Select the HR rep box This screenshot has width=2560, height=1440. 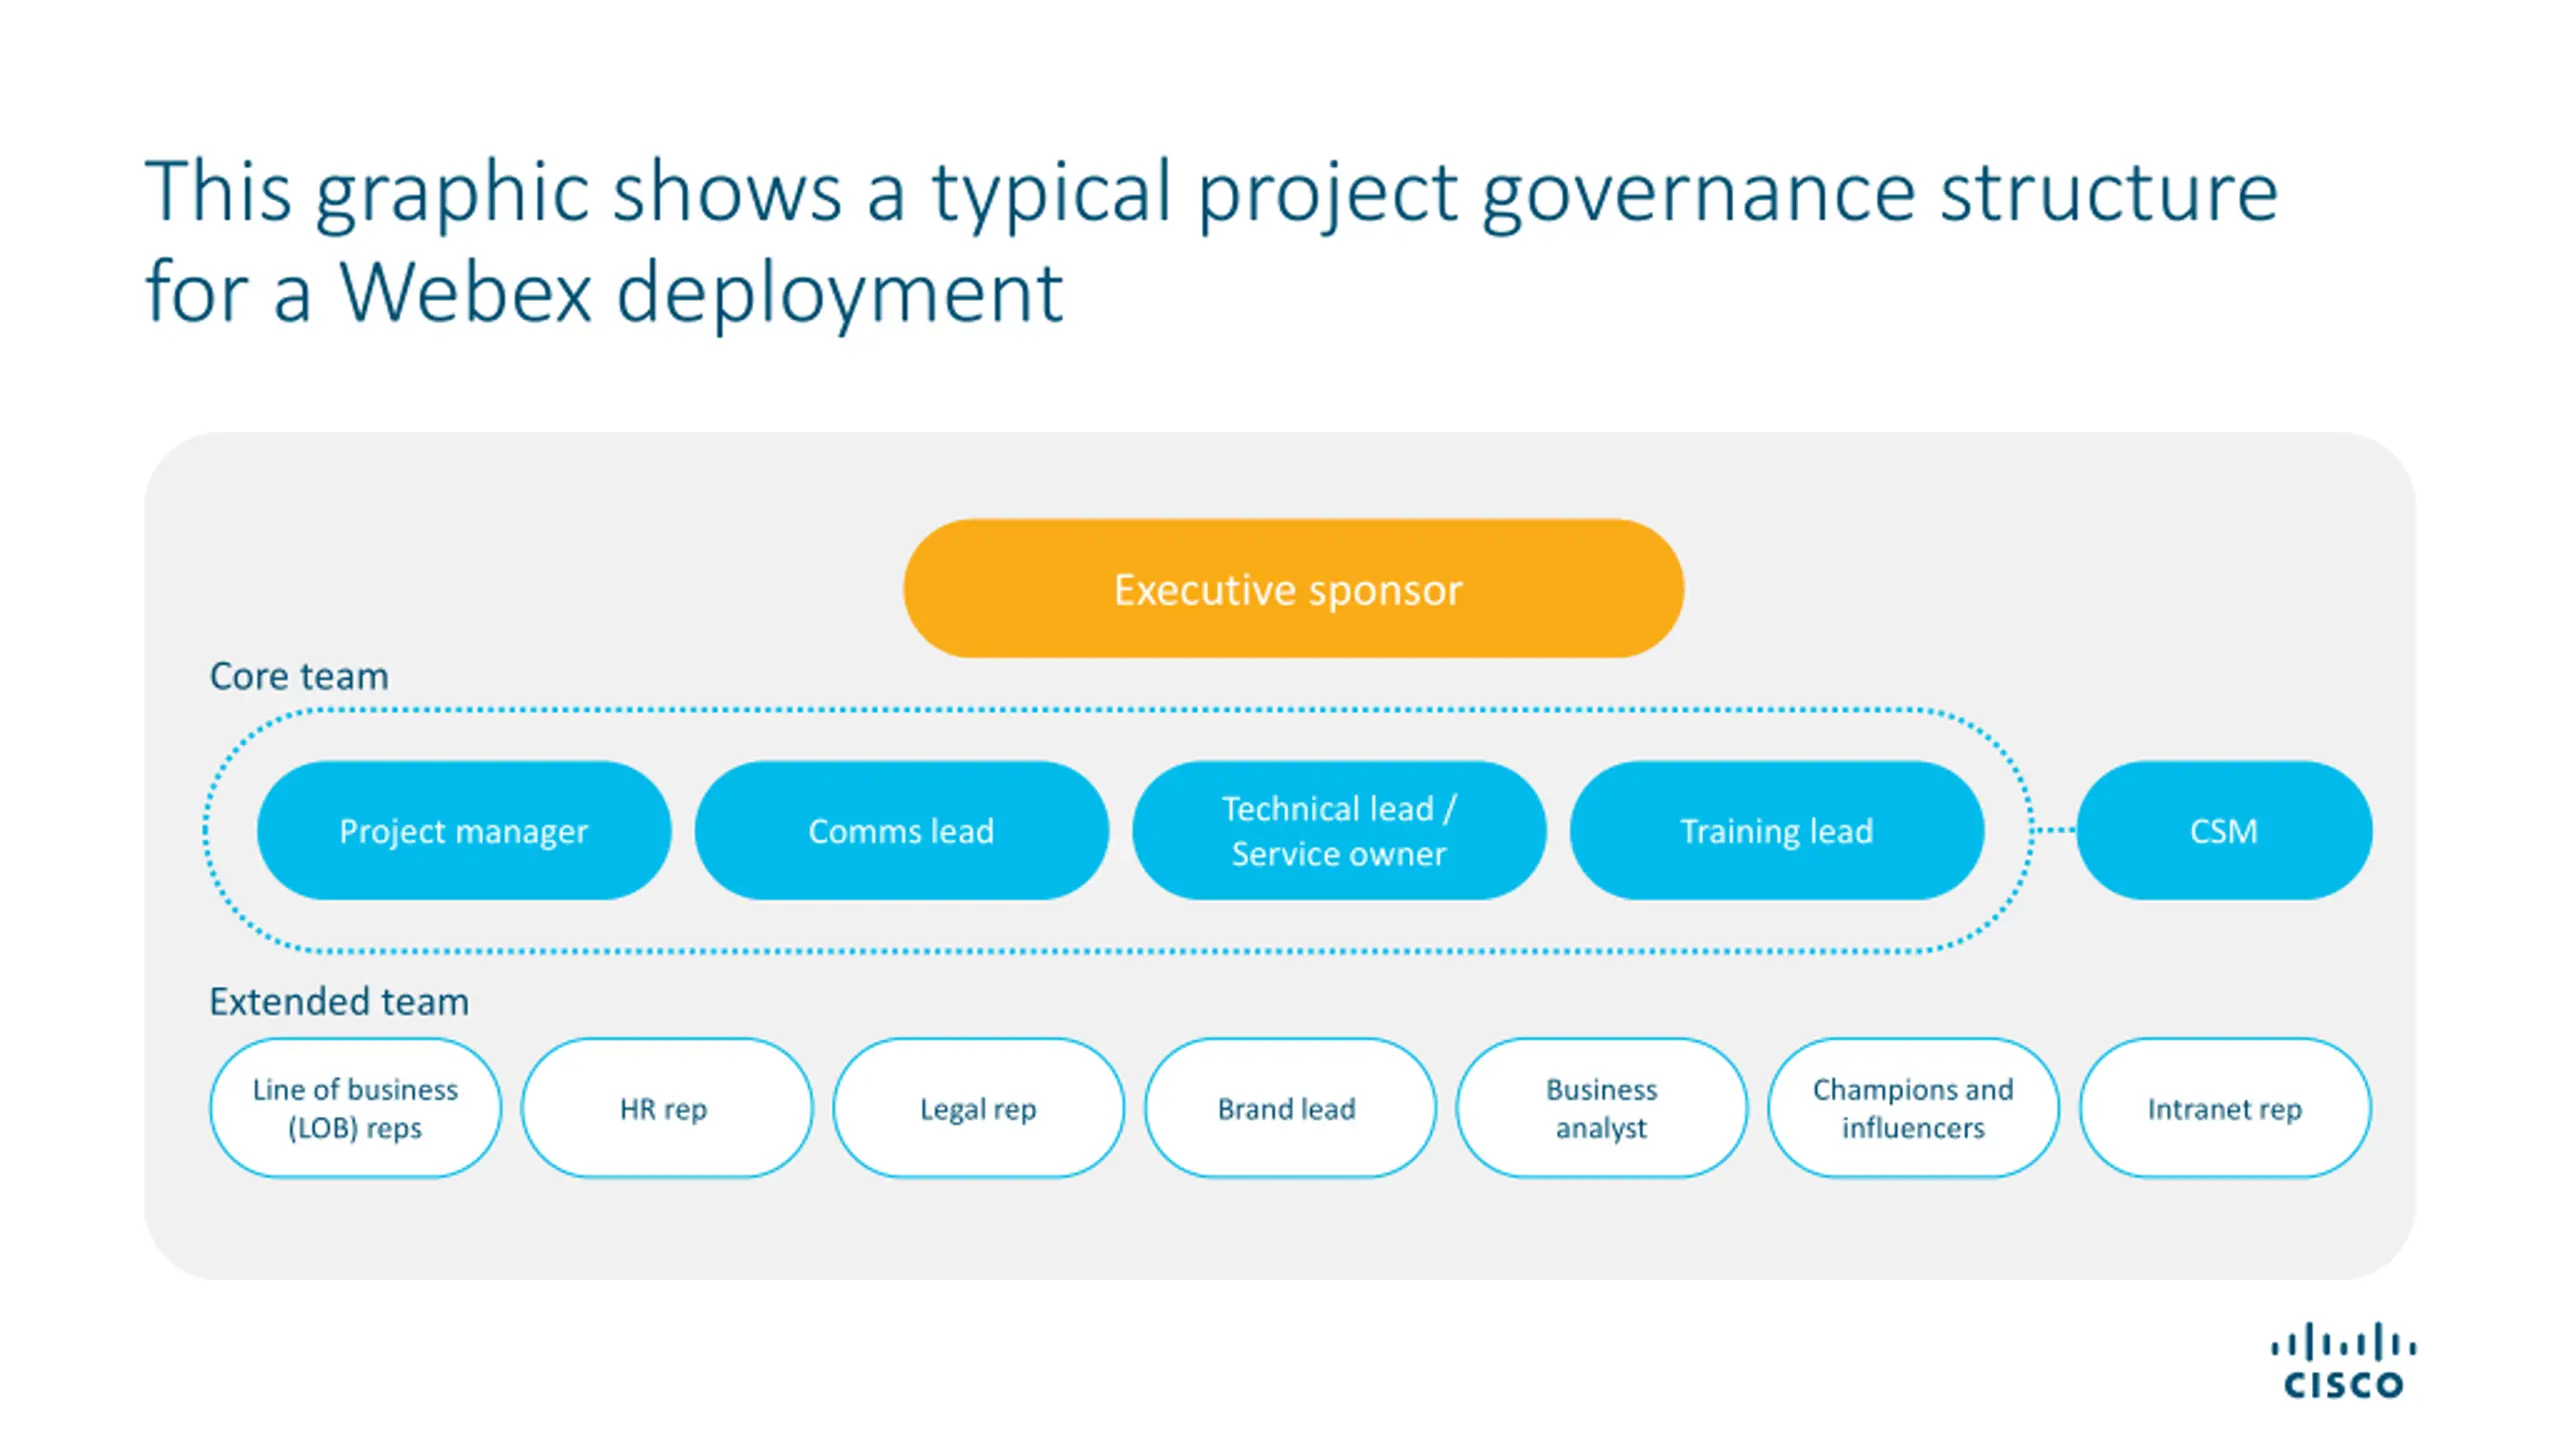[x=667, y=1108]
